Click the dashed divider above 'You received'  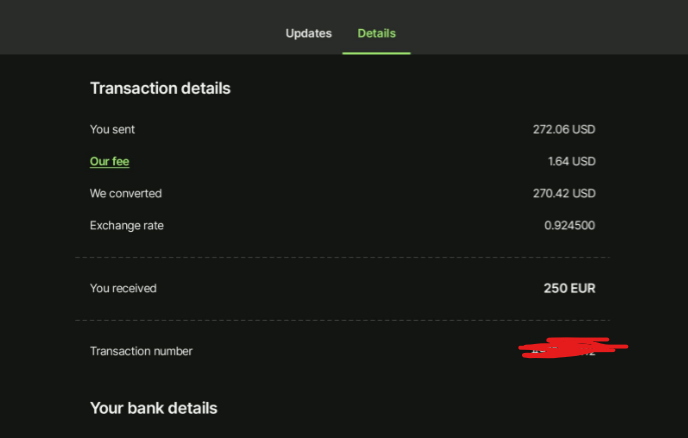(x=342, y=258)
